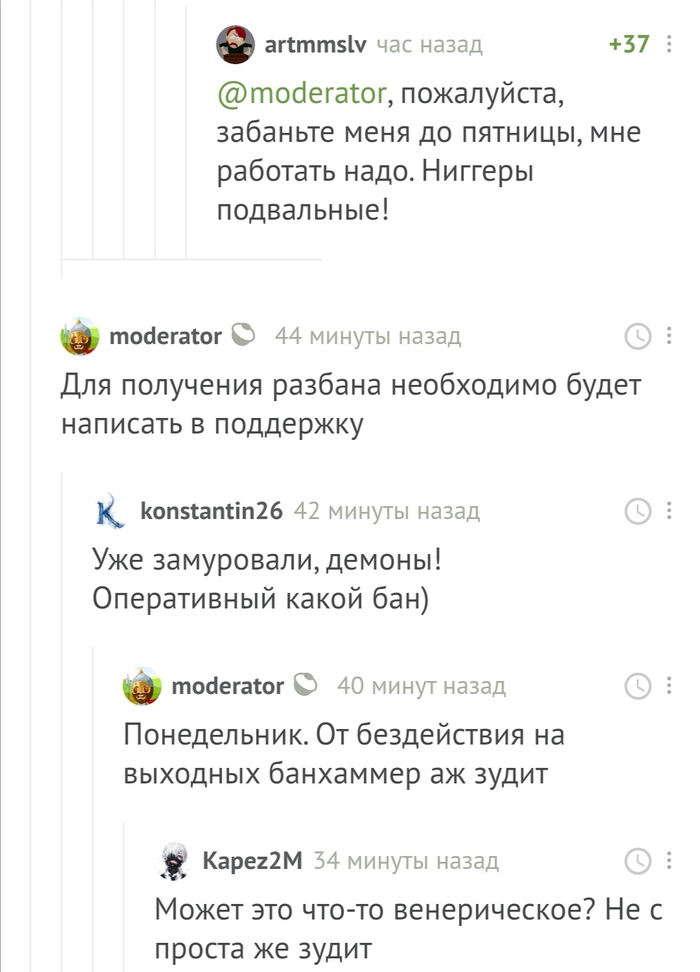Open options menu on moderator's 40-minute-old comment
This screenshot has height=972, width=700.
click(x=668, y=686)
